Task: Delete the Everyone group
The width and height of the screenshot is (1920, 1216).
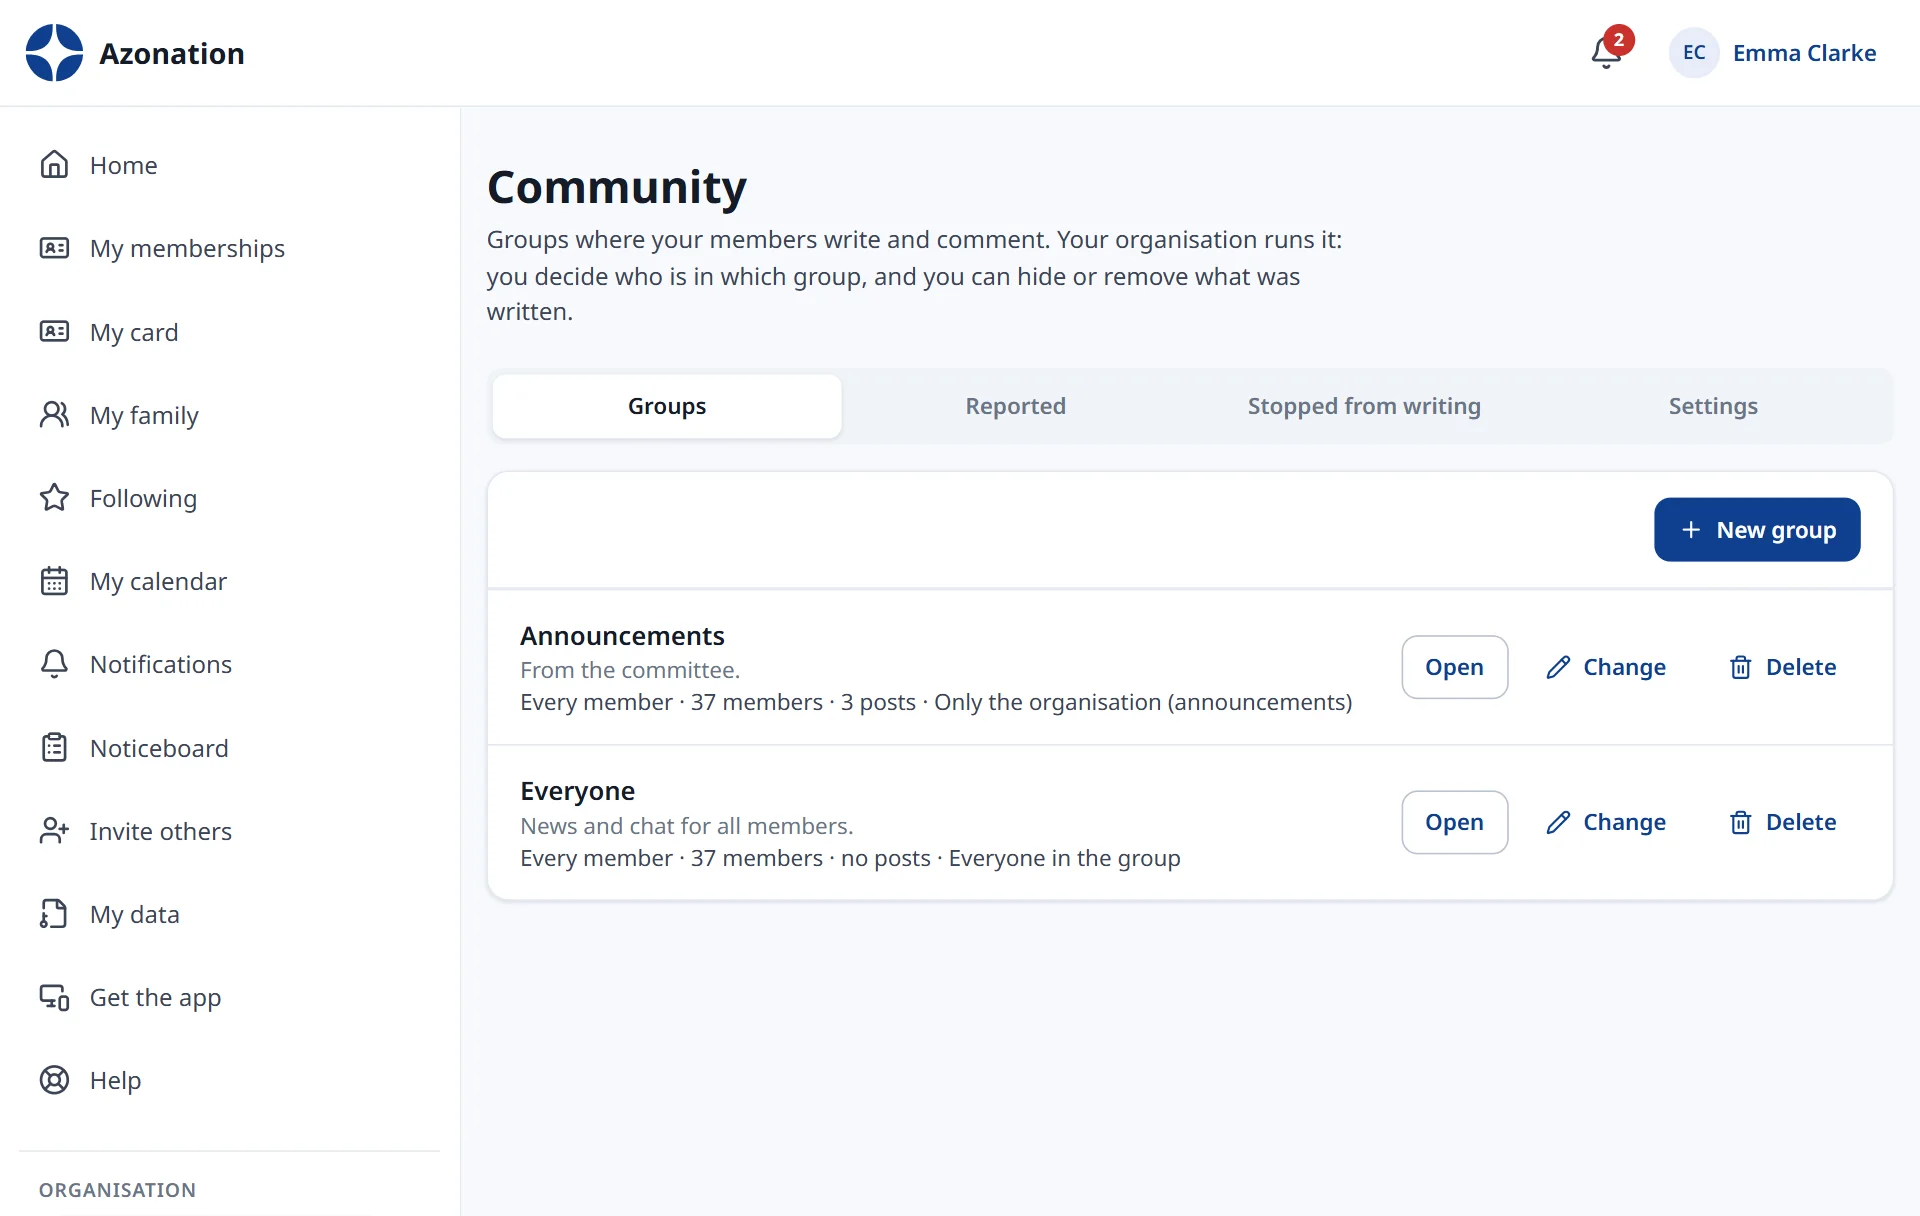Action: coord(1783,822)
